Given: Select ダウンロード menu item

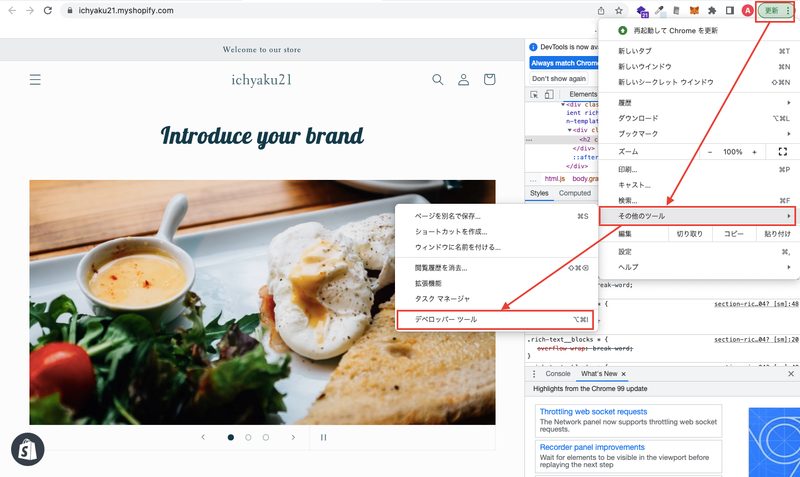Looking at the screenshot, I should coord(697,118).
